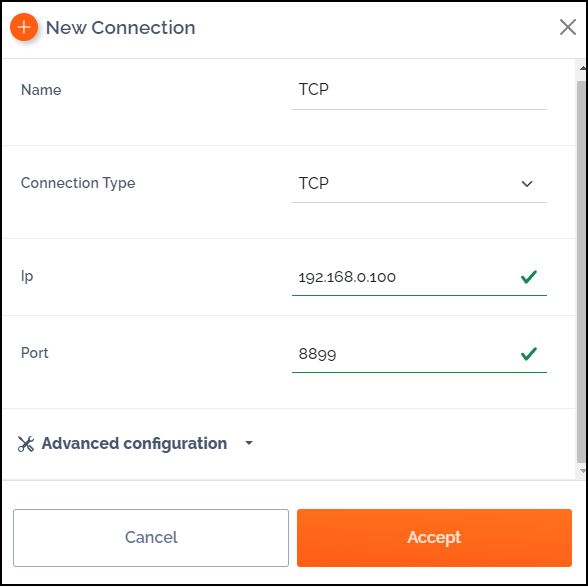Image resolution: width=588 pixels, height=586 pixels.
Task: Expand Advanced configuration using small arrow
Action: 248,443
